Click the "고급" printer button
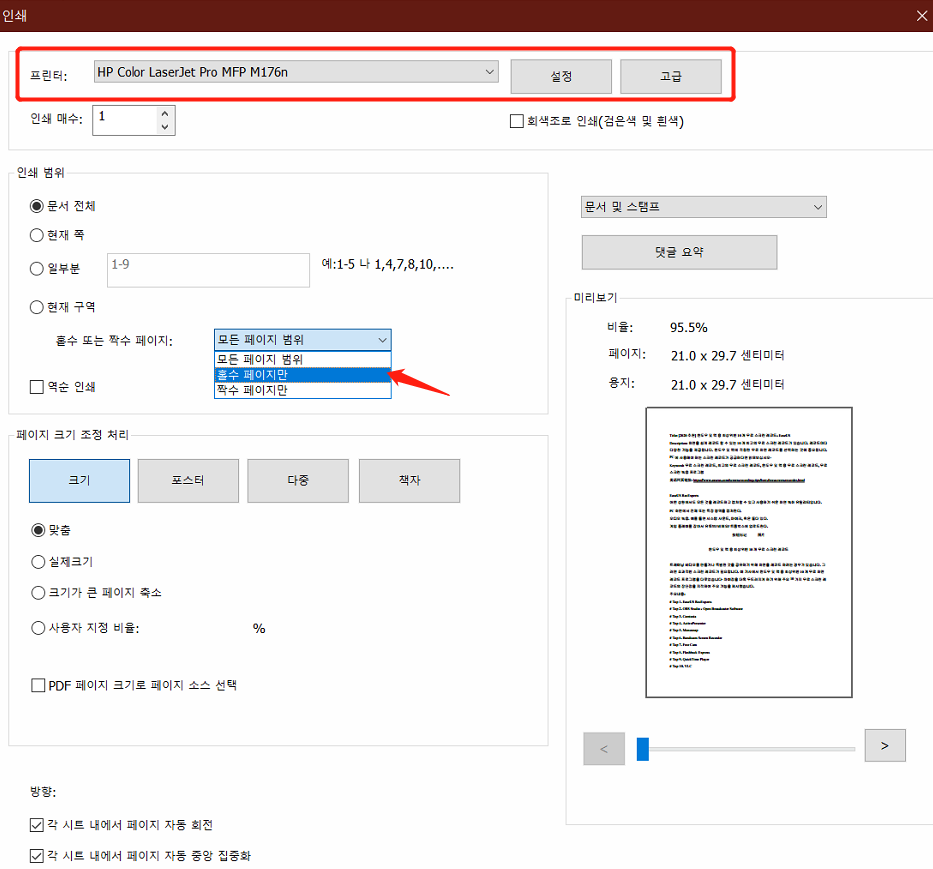The width and height of the screenshot is (933, 869). click(x=670, y=76)
